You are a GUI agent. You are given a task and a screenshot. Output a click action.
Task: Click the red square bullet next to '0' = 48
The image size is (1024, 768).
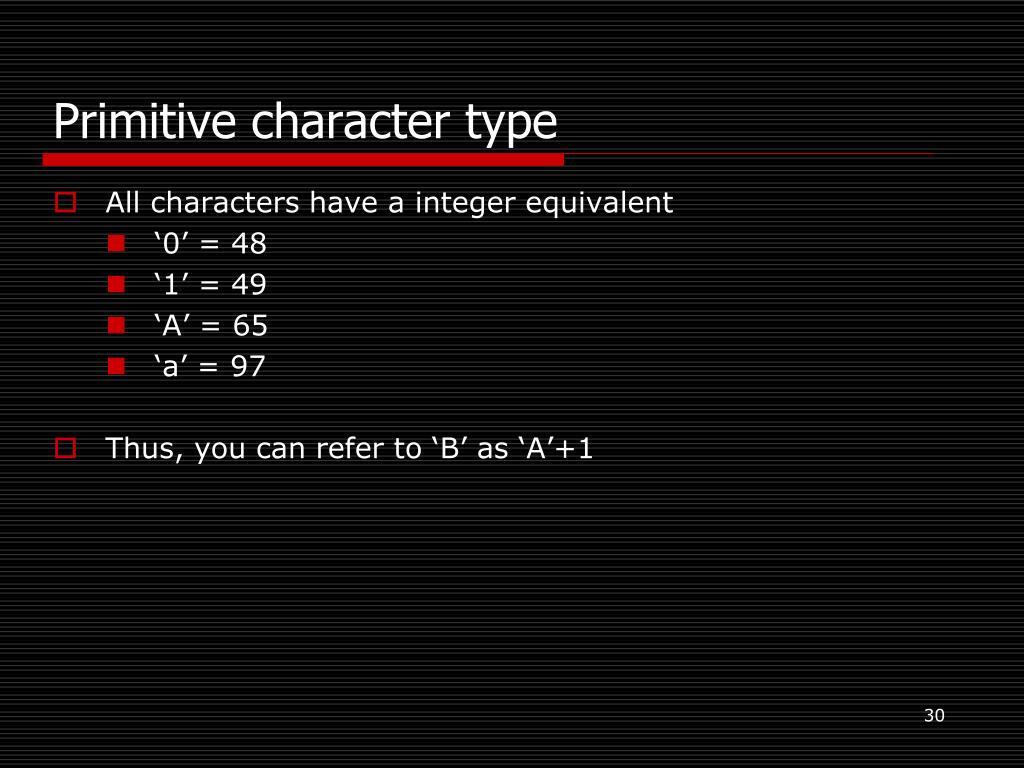[x=116, y=244]
